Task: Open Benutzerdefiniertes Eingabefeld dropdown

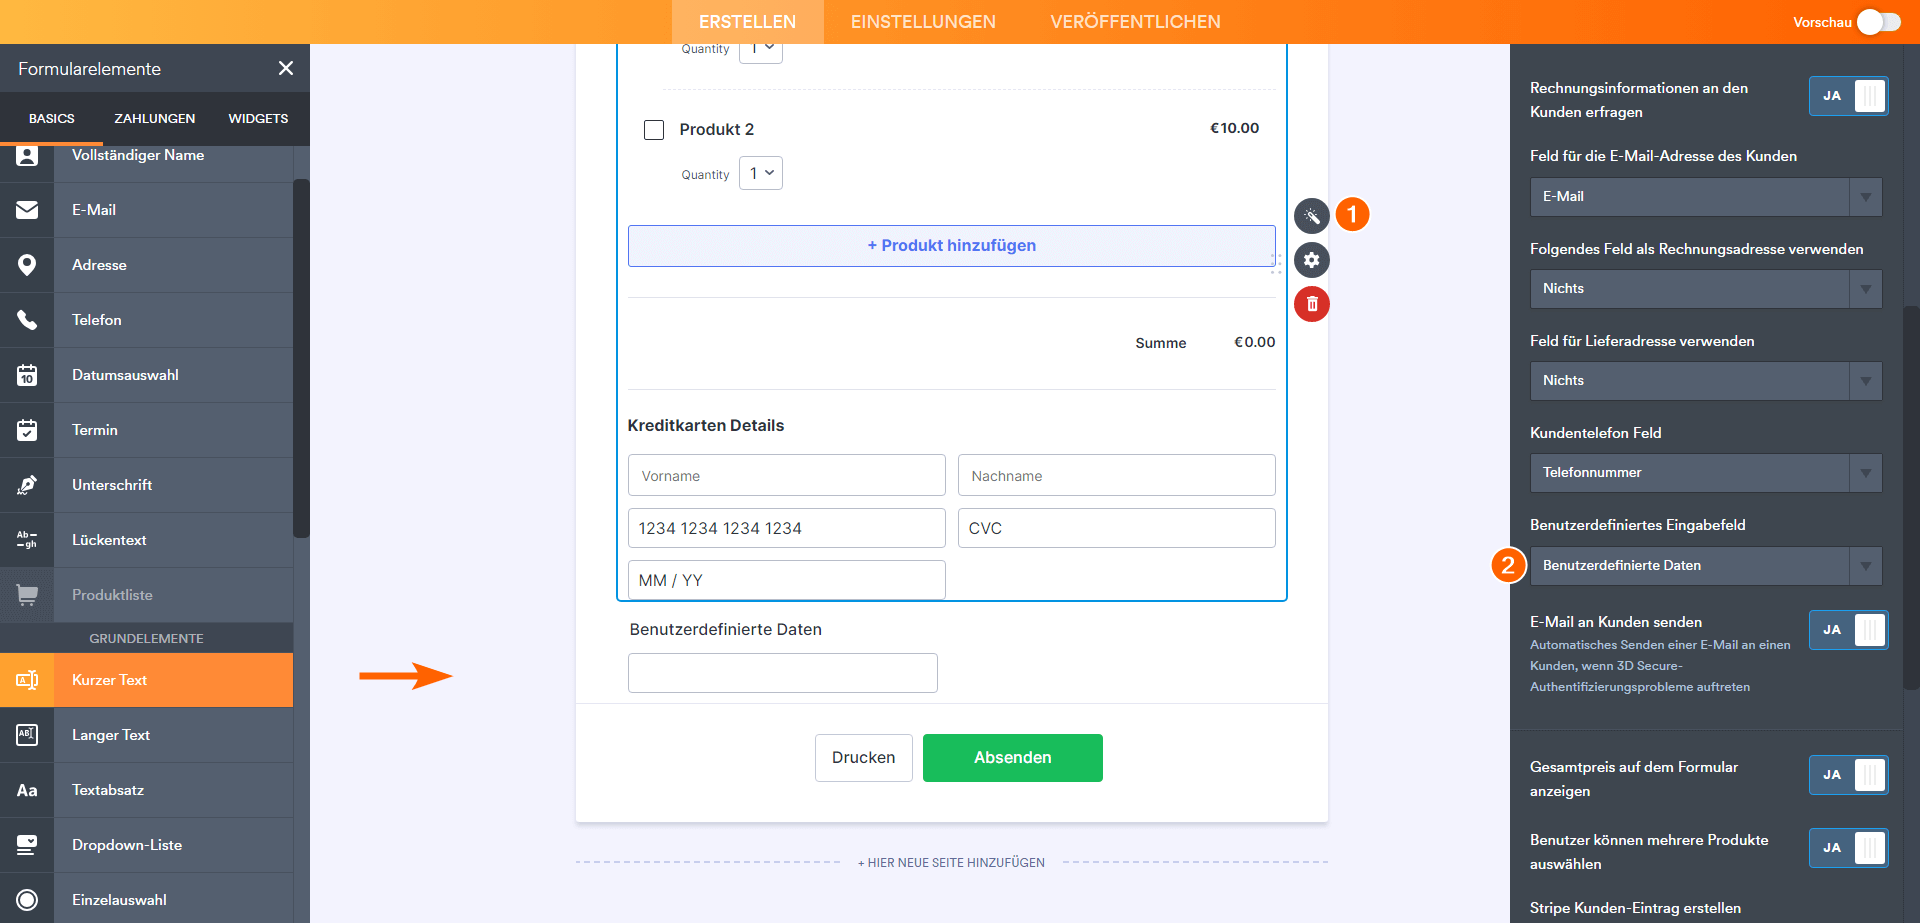Action: click(x=1705, y=566)
